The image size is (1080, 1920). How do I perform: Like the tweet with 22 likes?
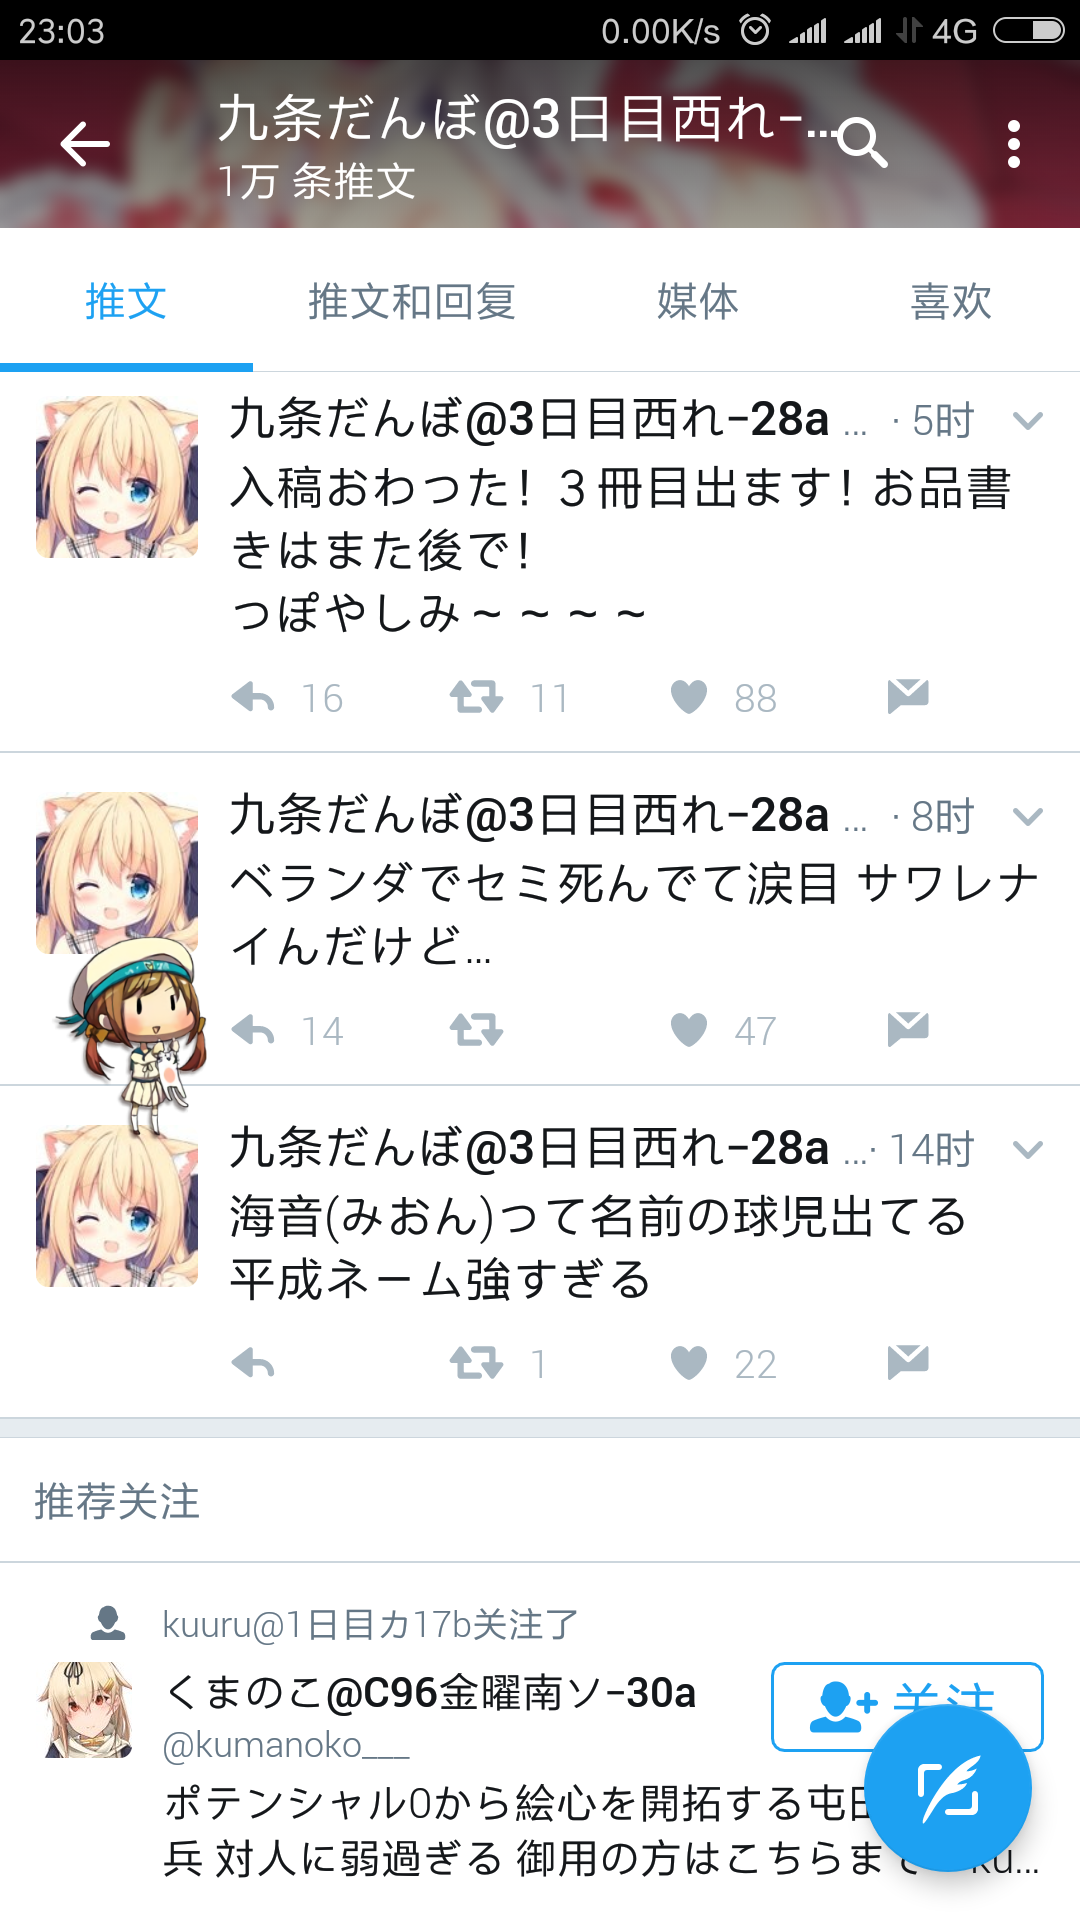tap(689, 1363)
